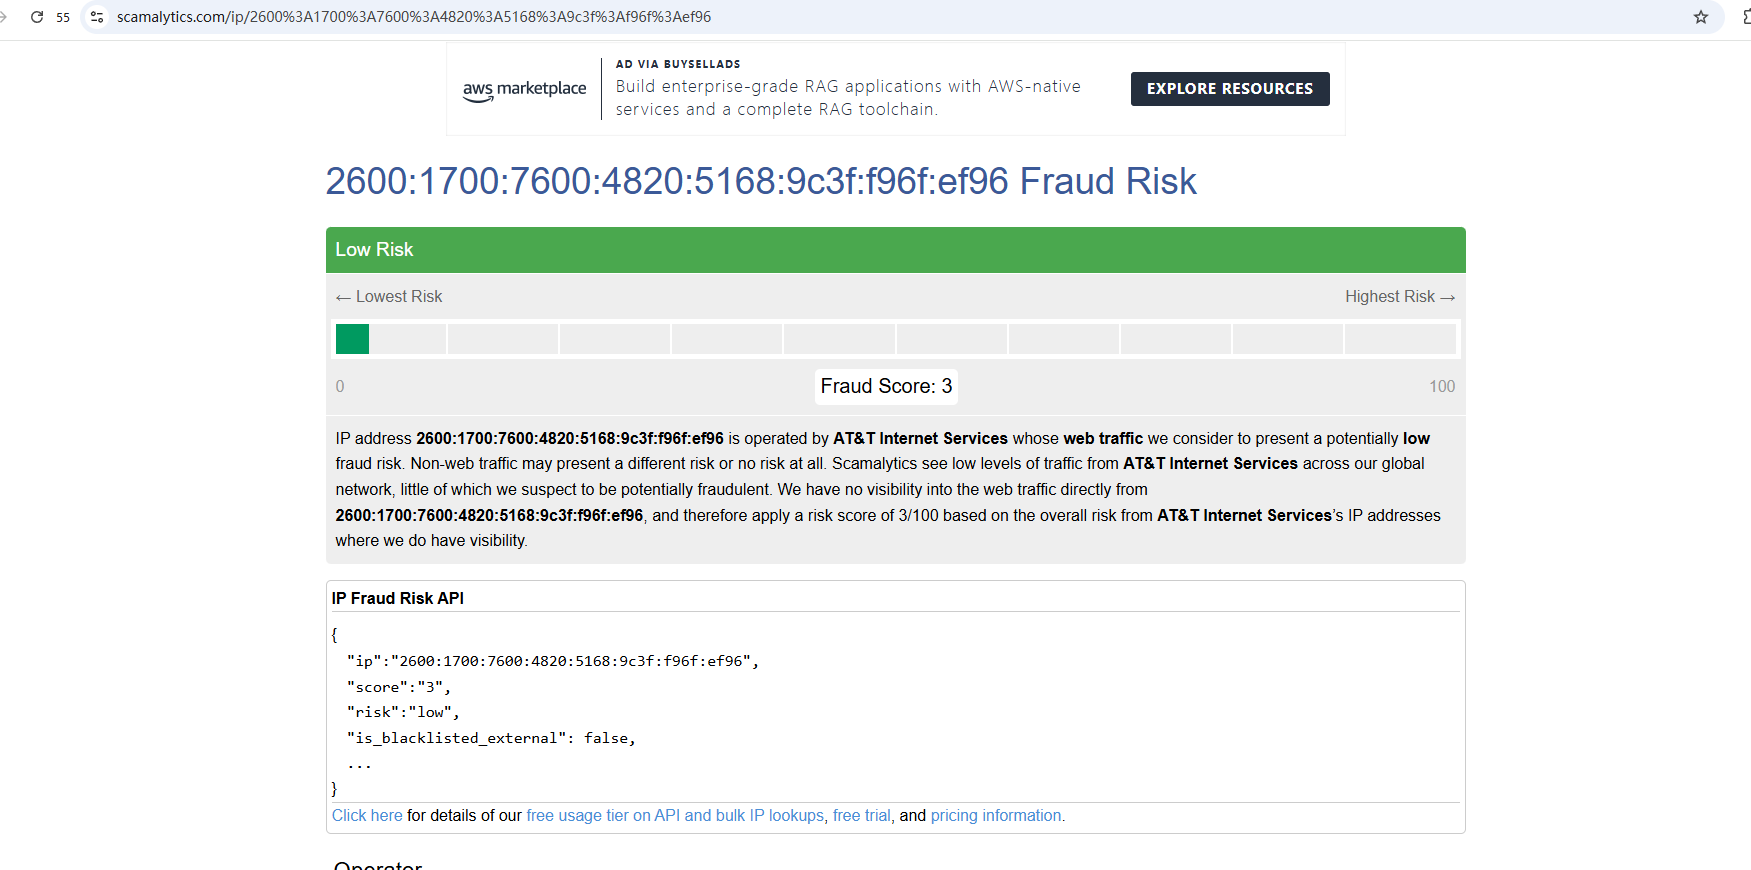Image resolution: width=1751 pixels, height=870 pixels.
Task: Click the "Lowest Risk" arrow label
Action: coord(390,297)
